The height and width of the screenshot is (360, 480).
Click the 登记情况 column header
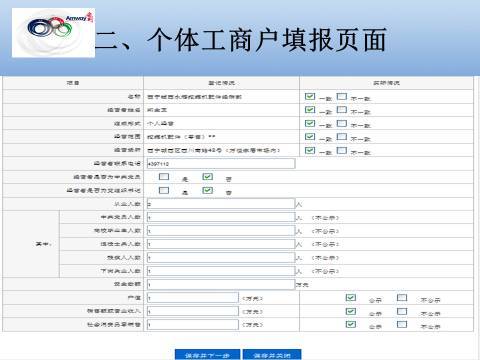point(222,83)
